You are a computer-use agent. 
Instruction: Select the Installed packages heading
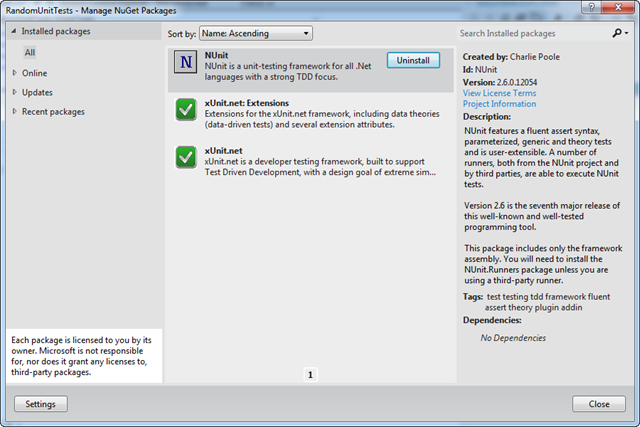tap(56, 31)
